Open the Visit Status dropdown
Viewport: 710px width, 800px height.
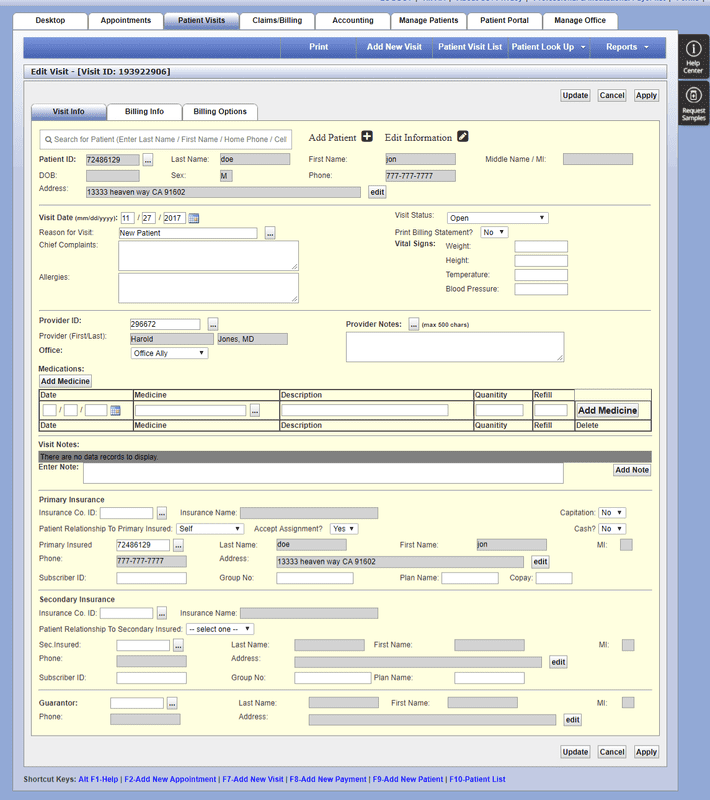pyautogui.click(x=497, y=218)
